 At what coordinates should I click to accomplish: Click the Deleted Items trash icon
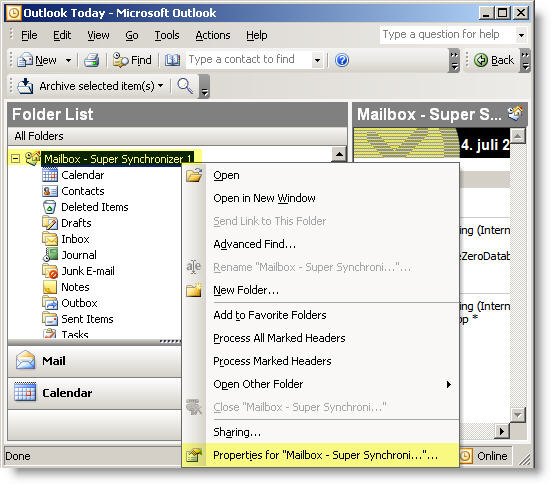pos(50,207)
